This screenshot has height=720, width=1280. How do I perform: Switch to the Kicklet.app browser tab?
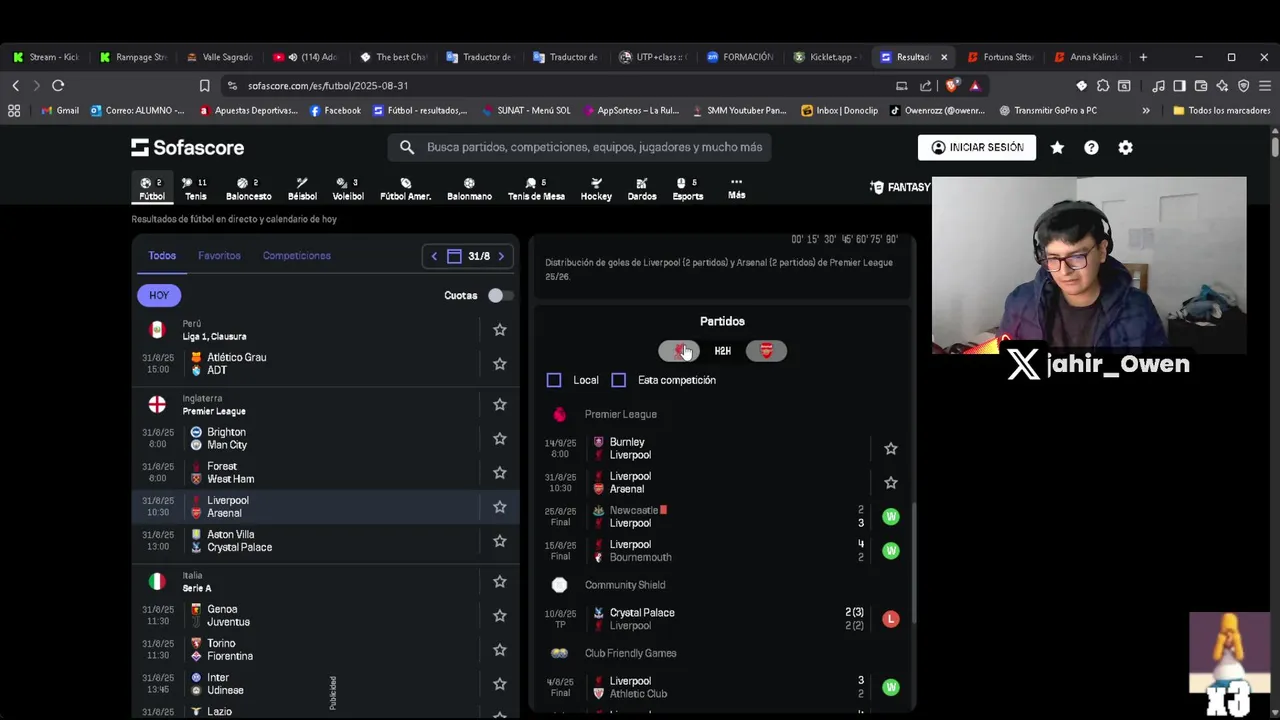click(826, 57)
